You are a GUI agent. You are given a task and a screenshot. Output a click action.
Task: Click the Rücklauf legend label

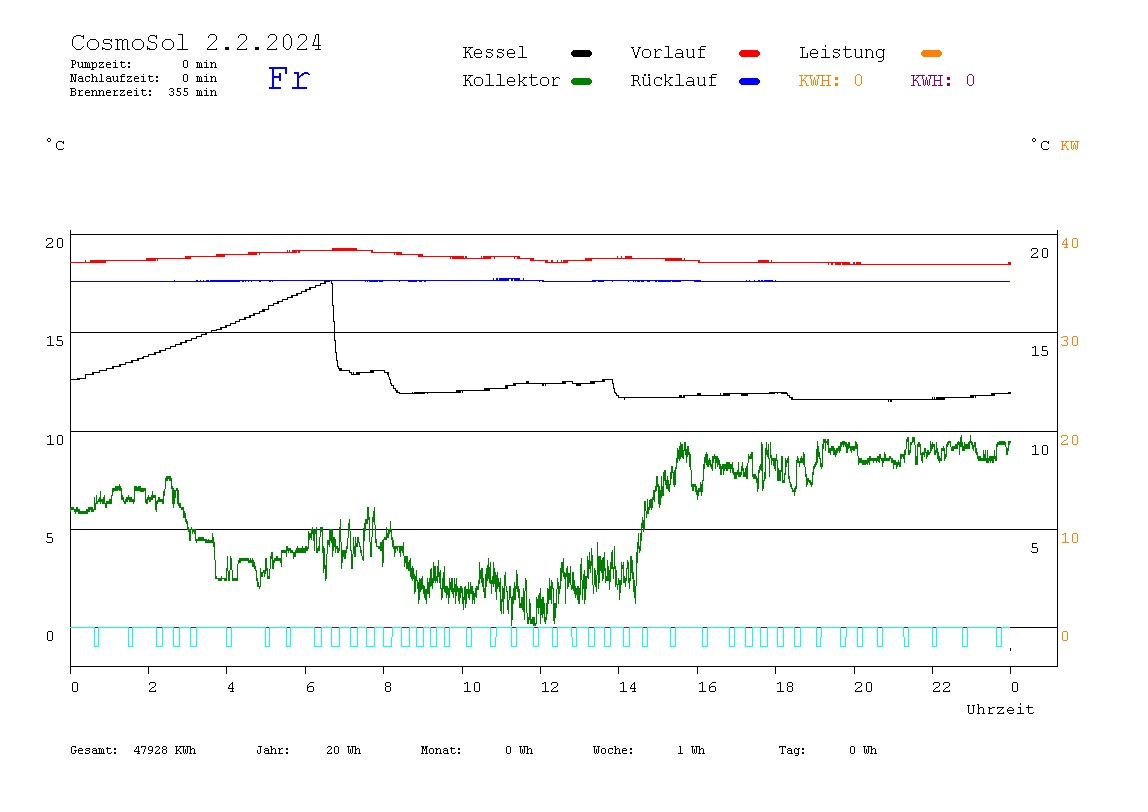point(674,81)
